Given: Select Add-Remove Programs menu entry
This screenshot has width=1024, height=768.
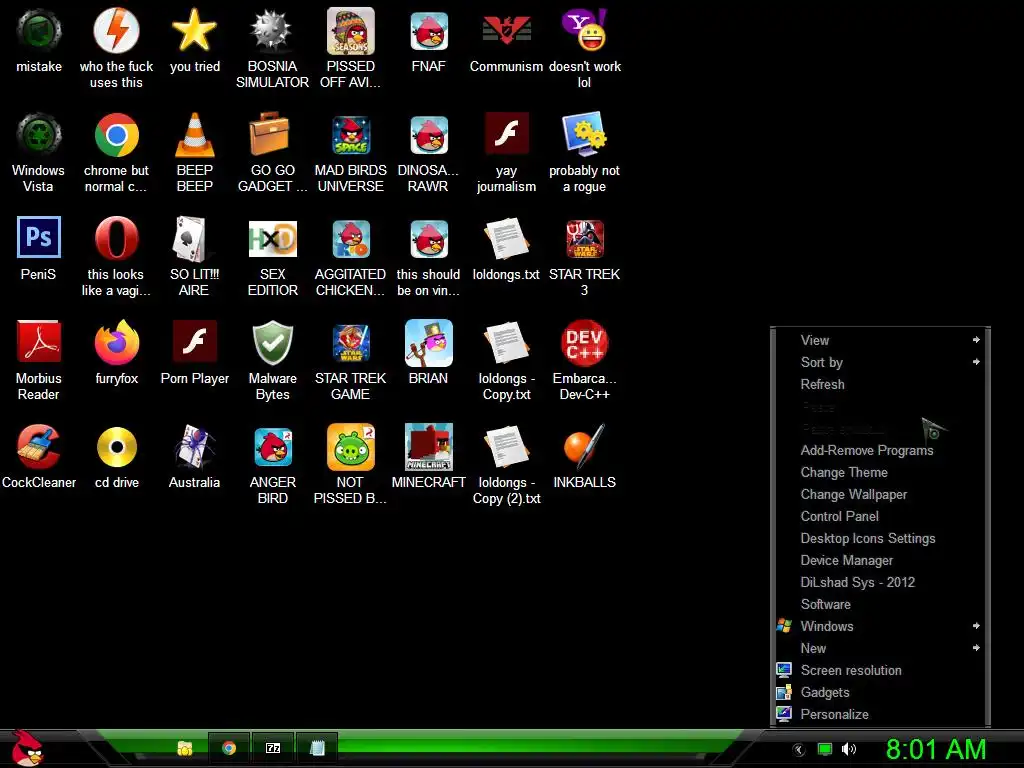Looking at the screenshot, I should point(880,450).
